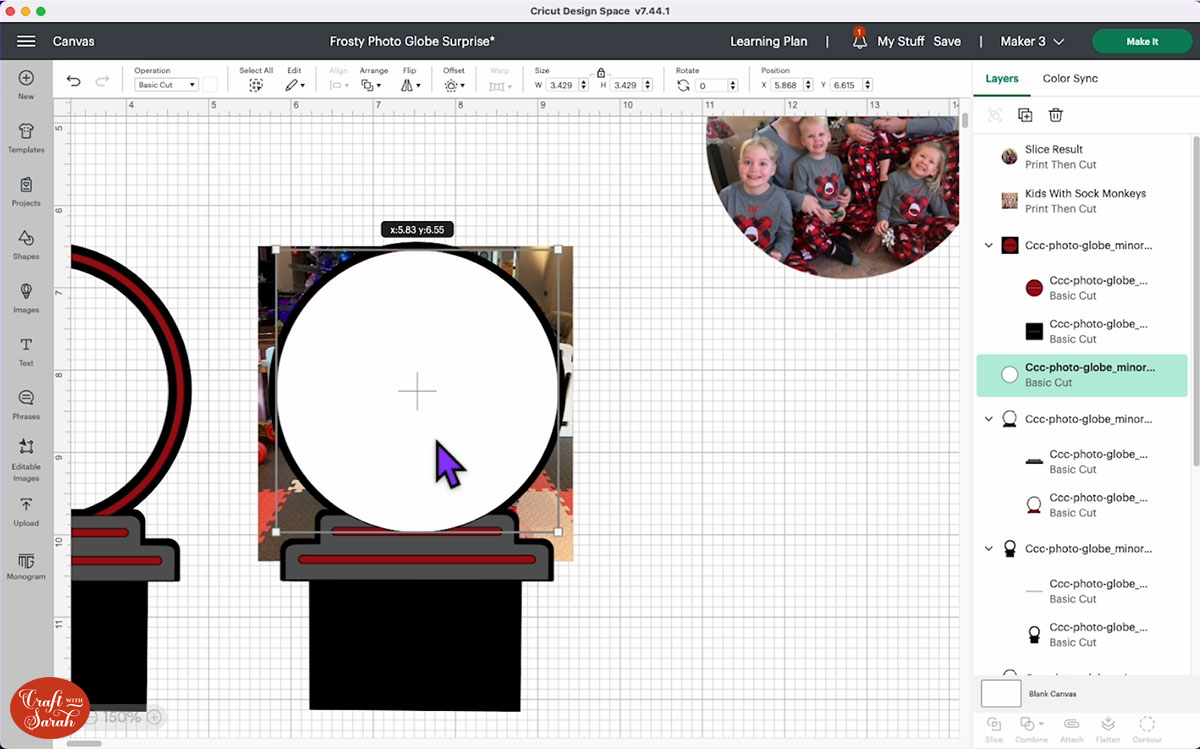Click the Monogram tool icon
Image resolution: width=1200 pixels, height=749 pixels.
(26, 564)
